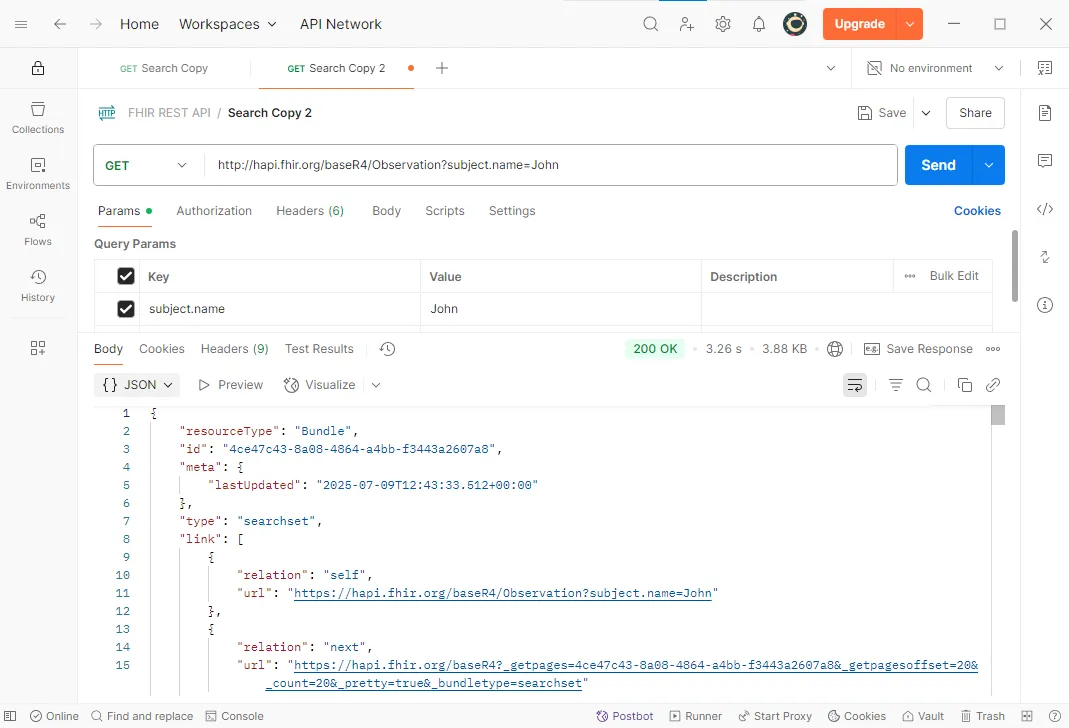
Task: Toggle the two-pane layout icon in the status bar
Action: [x=1027, y=716]
